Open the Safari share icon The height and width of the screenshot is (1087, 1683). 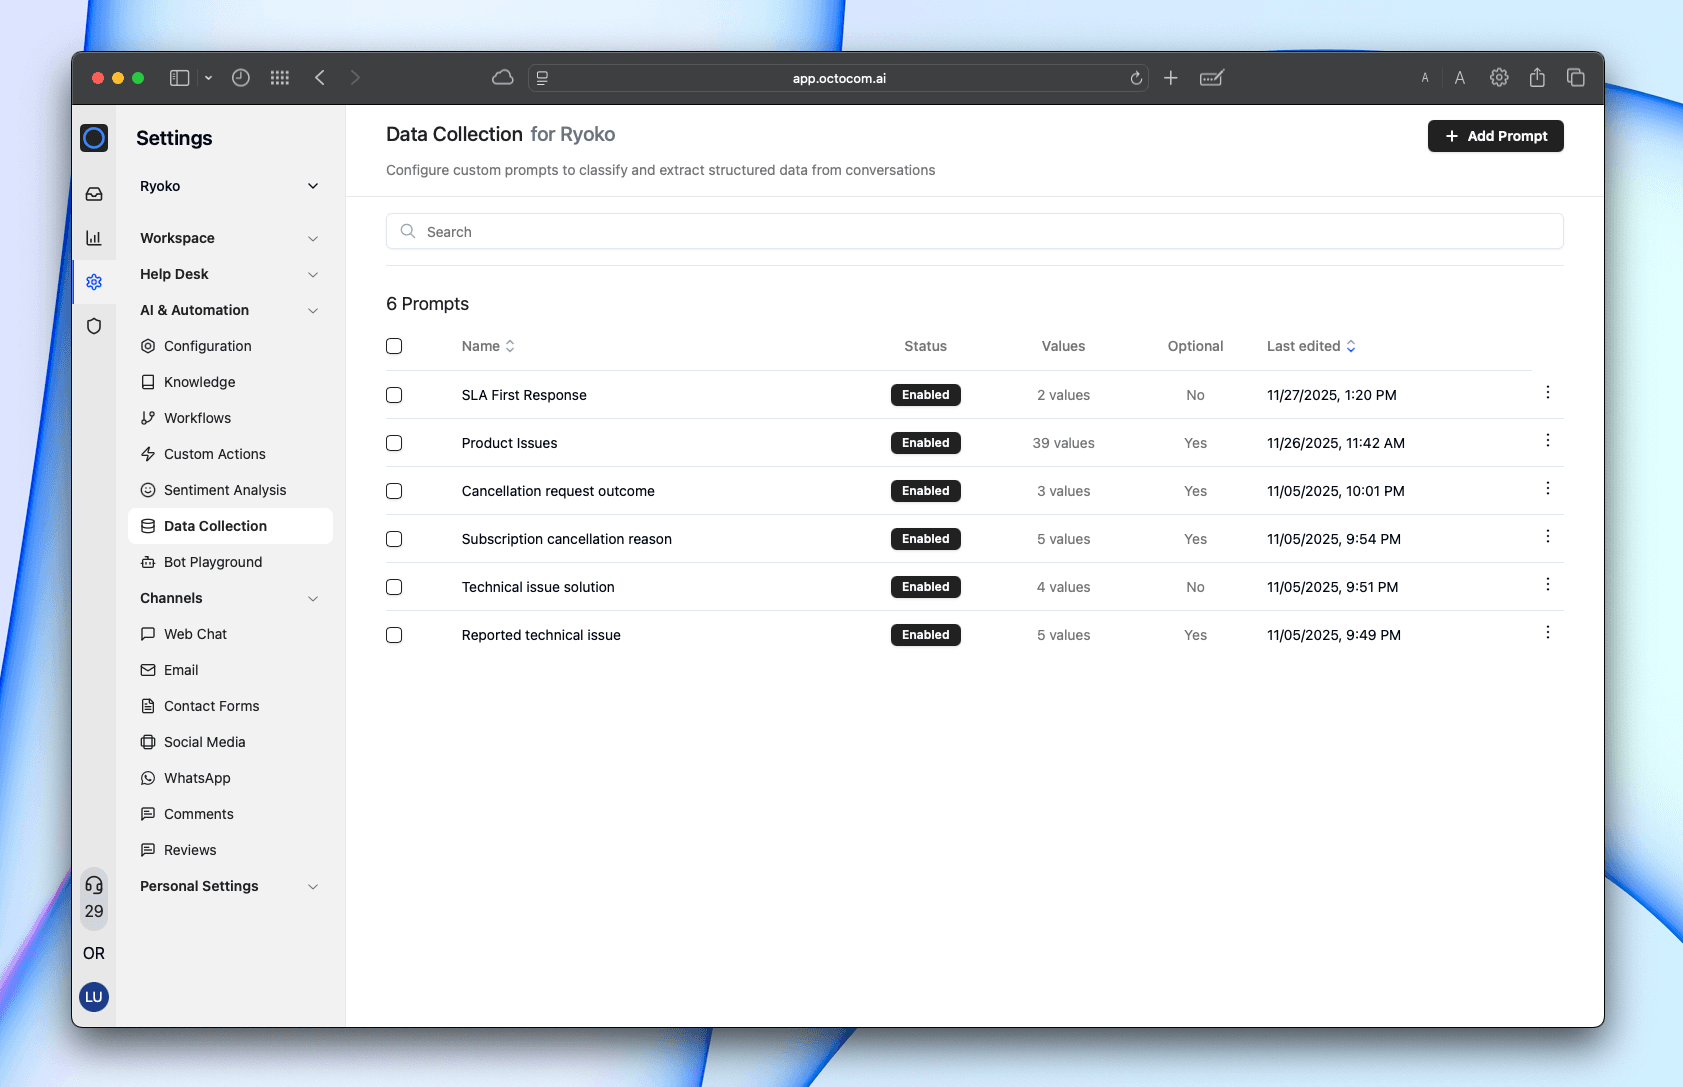1537,78
